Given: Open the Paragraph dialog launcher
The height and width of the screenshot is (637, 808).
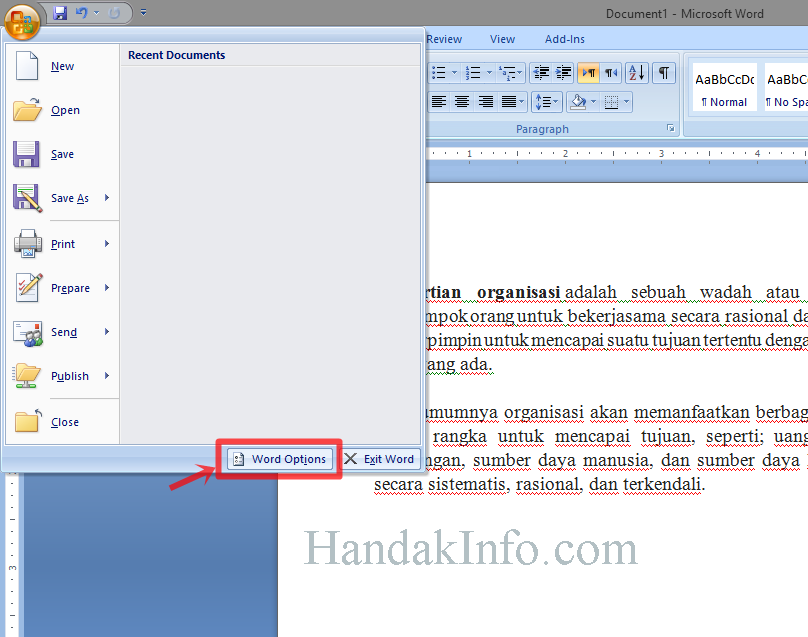Looking at the screenshot, I should [670, 128].
